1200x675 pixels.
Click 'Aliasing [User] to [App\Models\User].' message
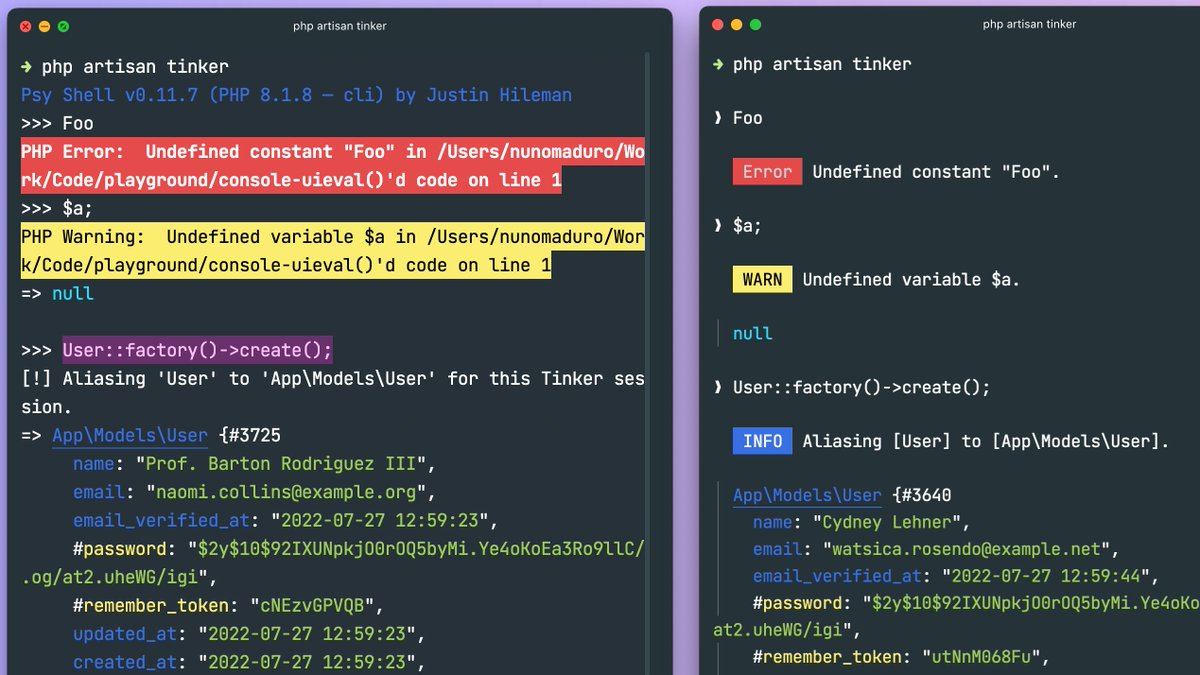click(x=985, y=441)
